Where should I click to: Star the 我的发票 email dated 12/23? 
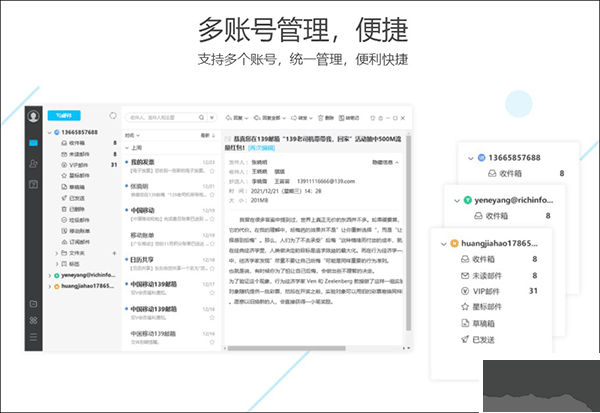click(x=212, y=171)
